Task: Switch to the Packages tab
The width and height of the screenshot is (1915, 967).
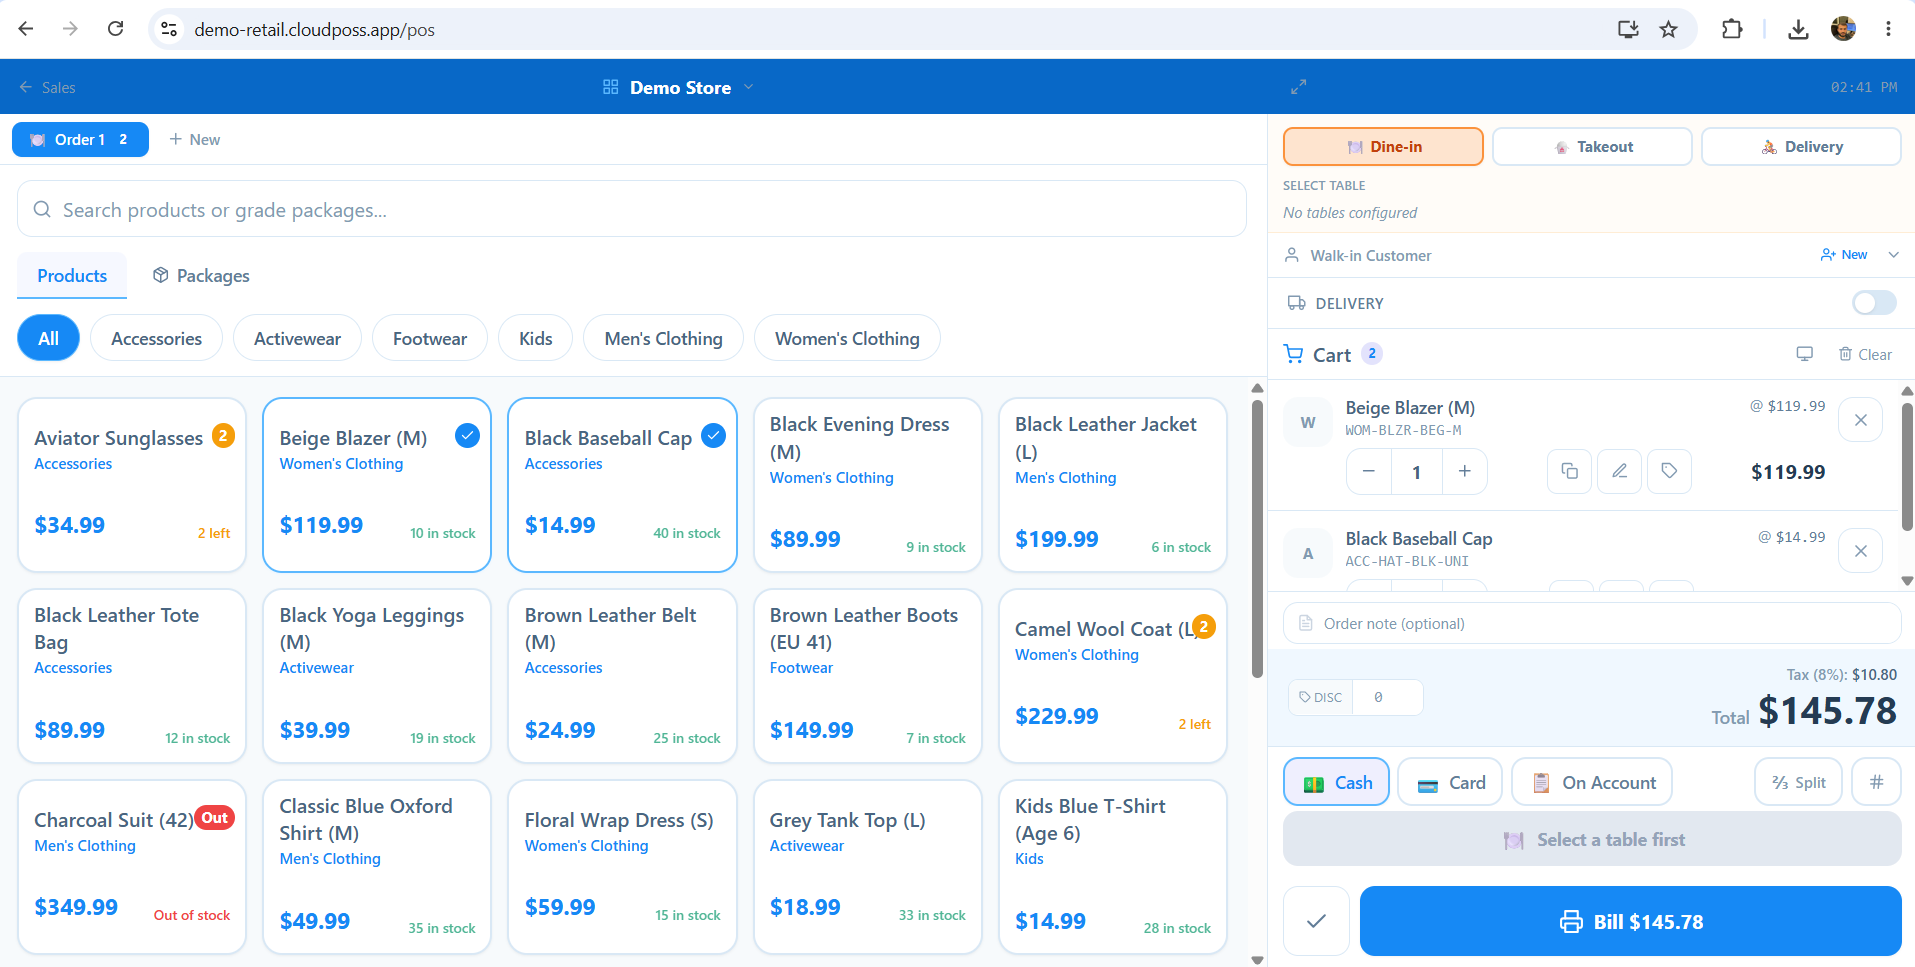Action: pos(201,275)
